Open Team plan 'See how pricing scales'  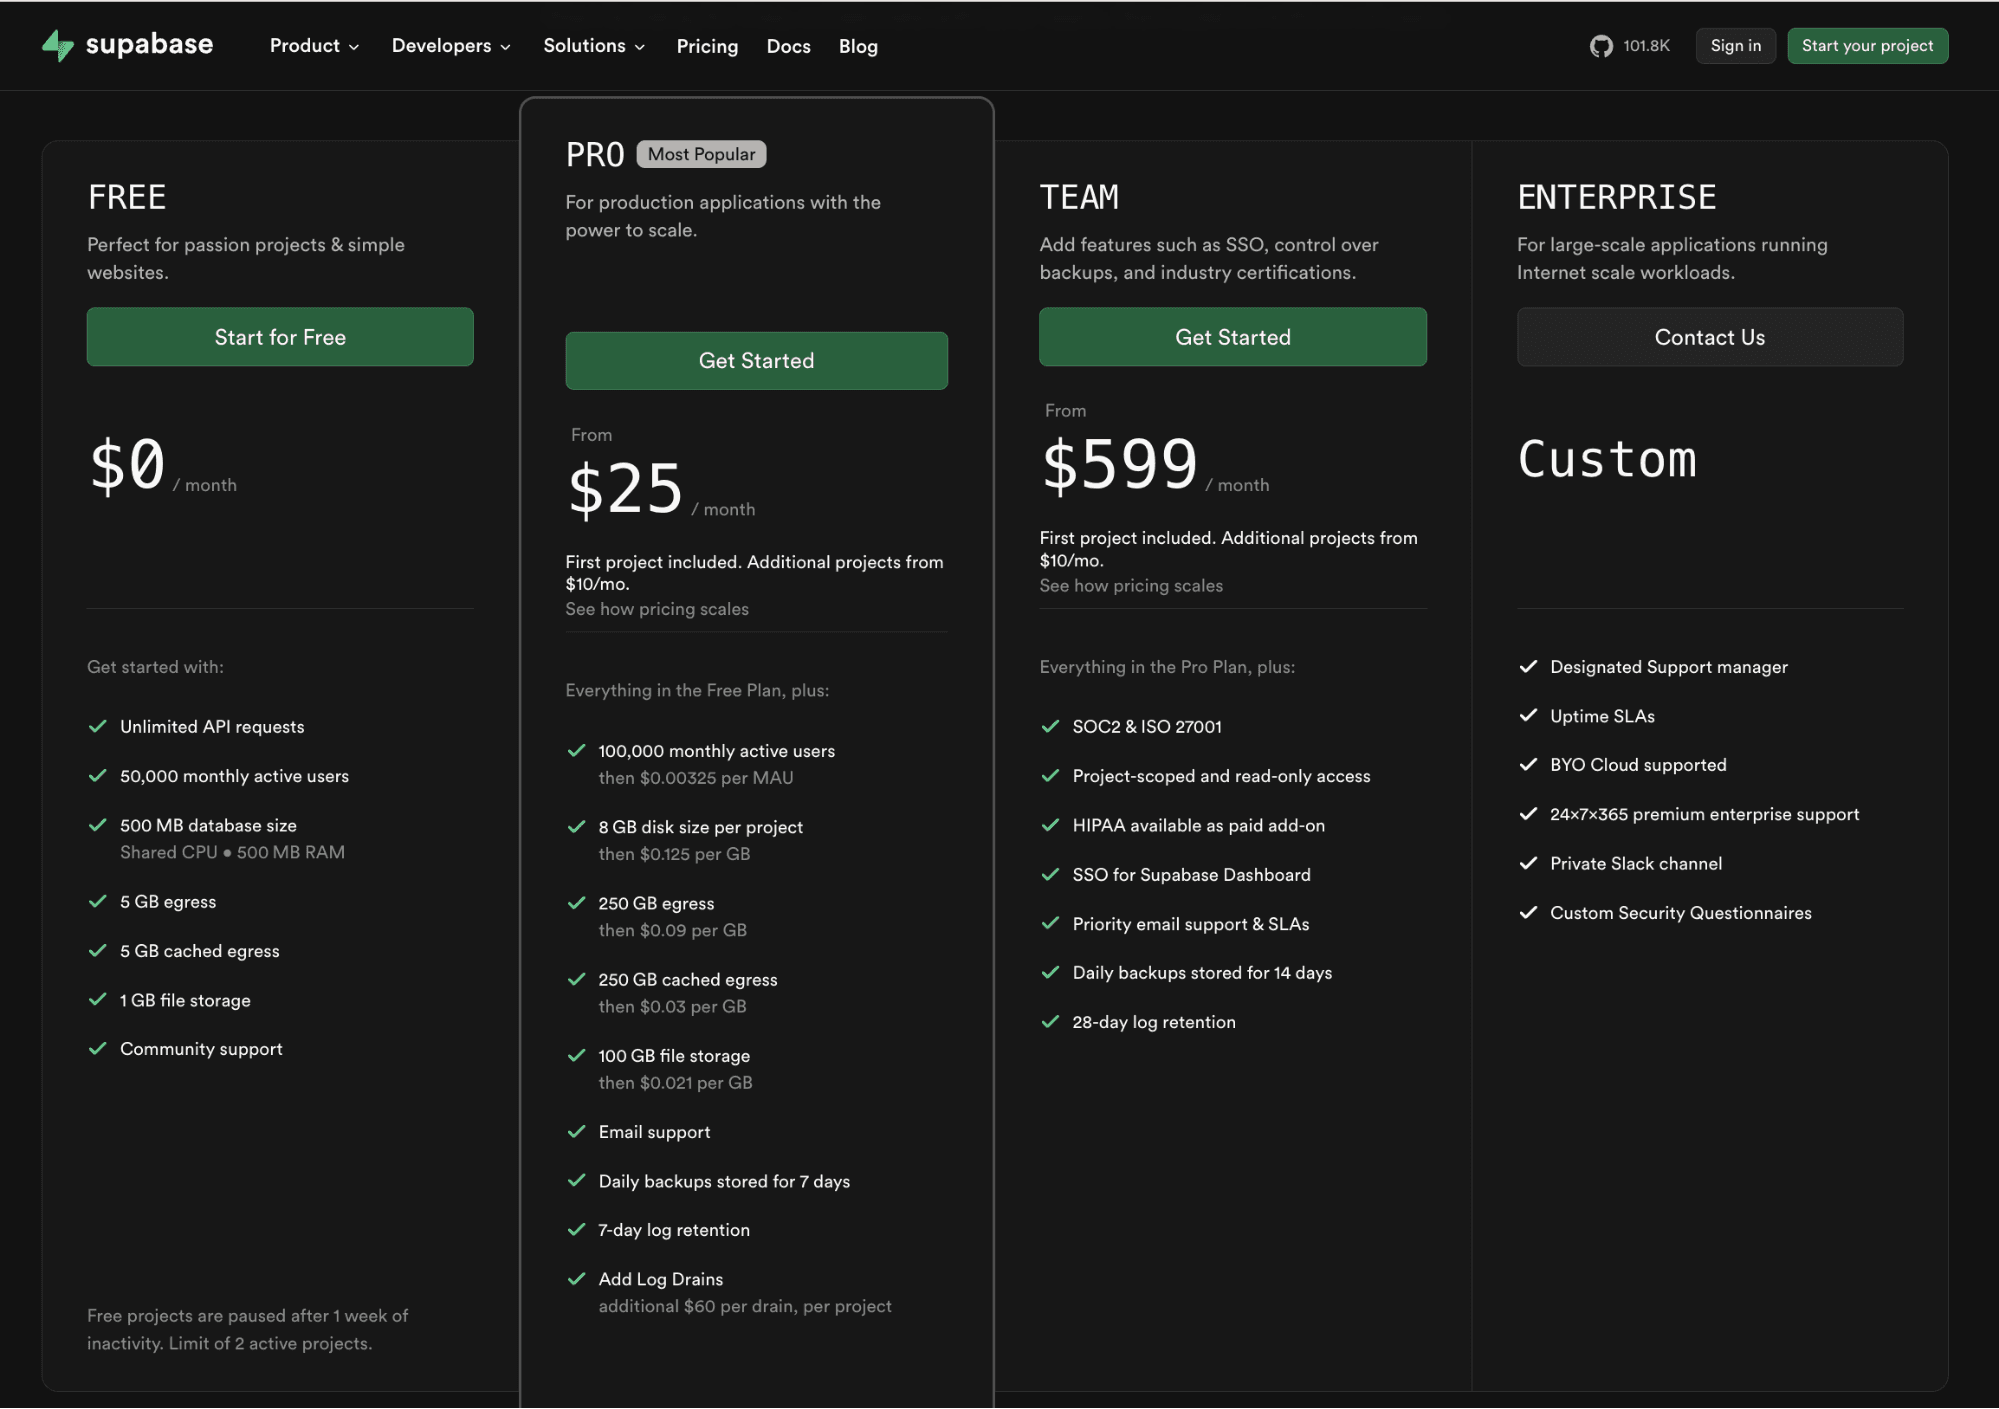click(1131, 586)
